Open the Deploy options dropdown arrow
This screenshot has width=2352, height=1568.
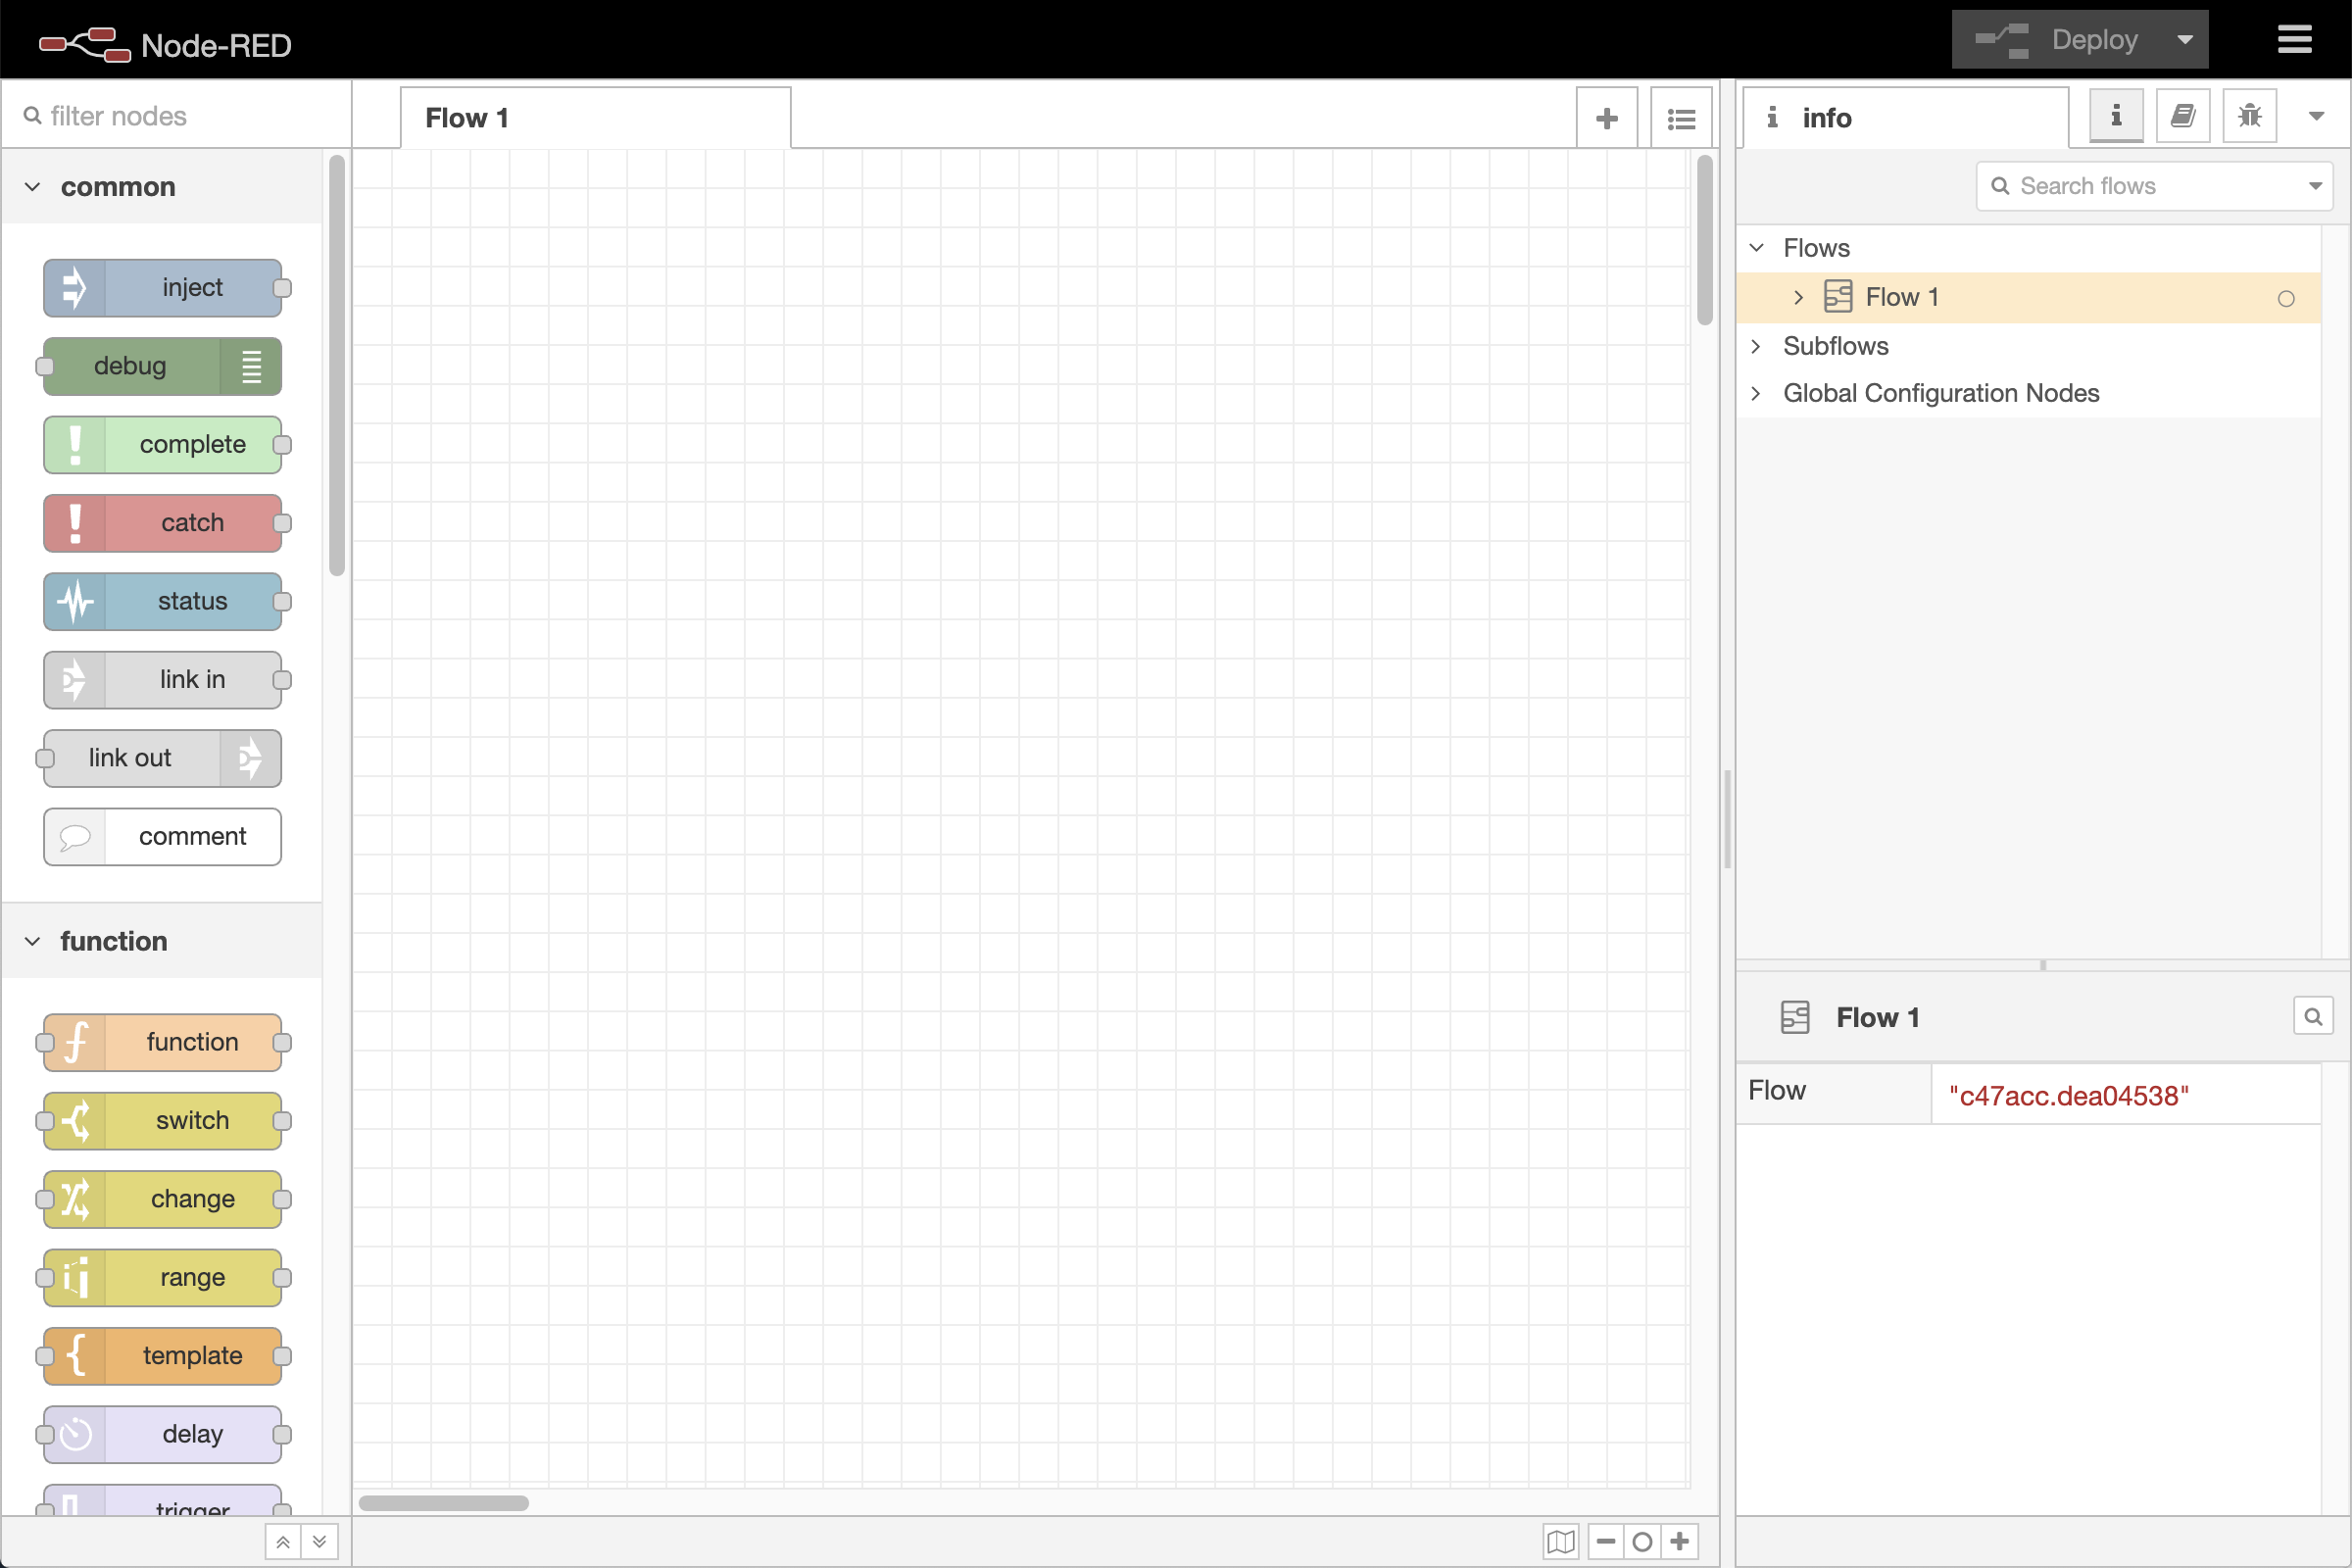pyautogui.click(x=2186, y=39)
